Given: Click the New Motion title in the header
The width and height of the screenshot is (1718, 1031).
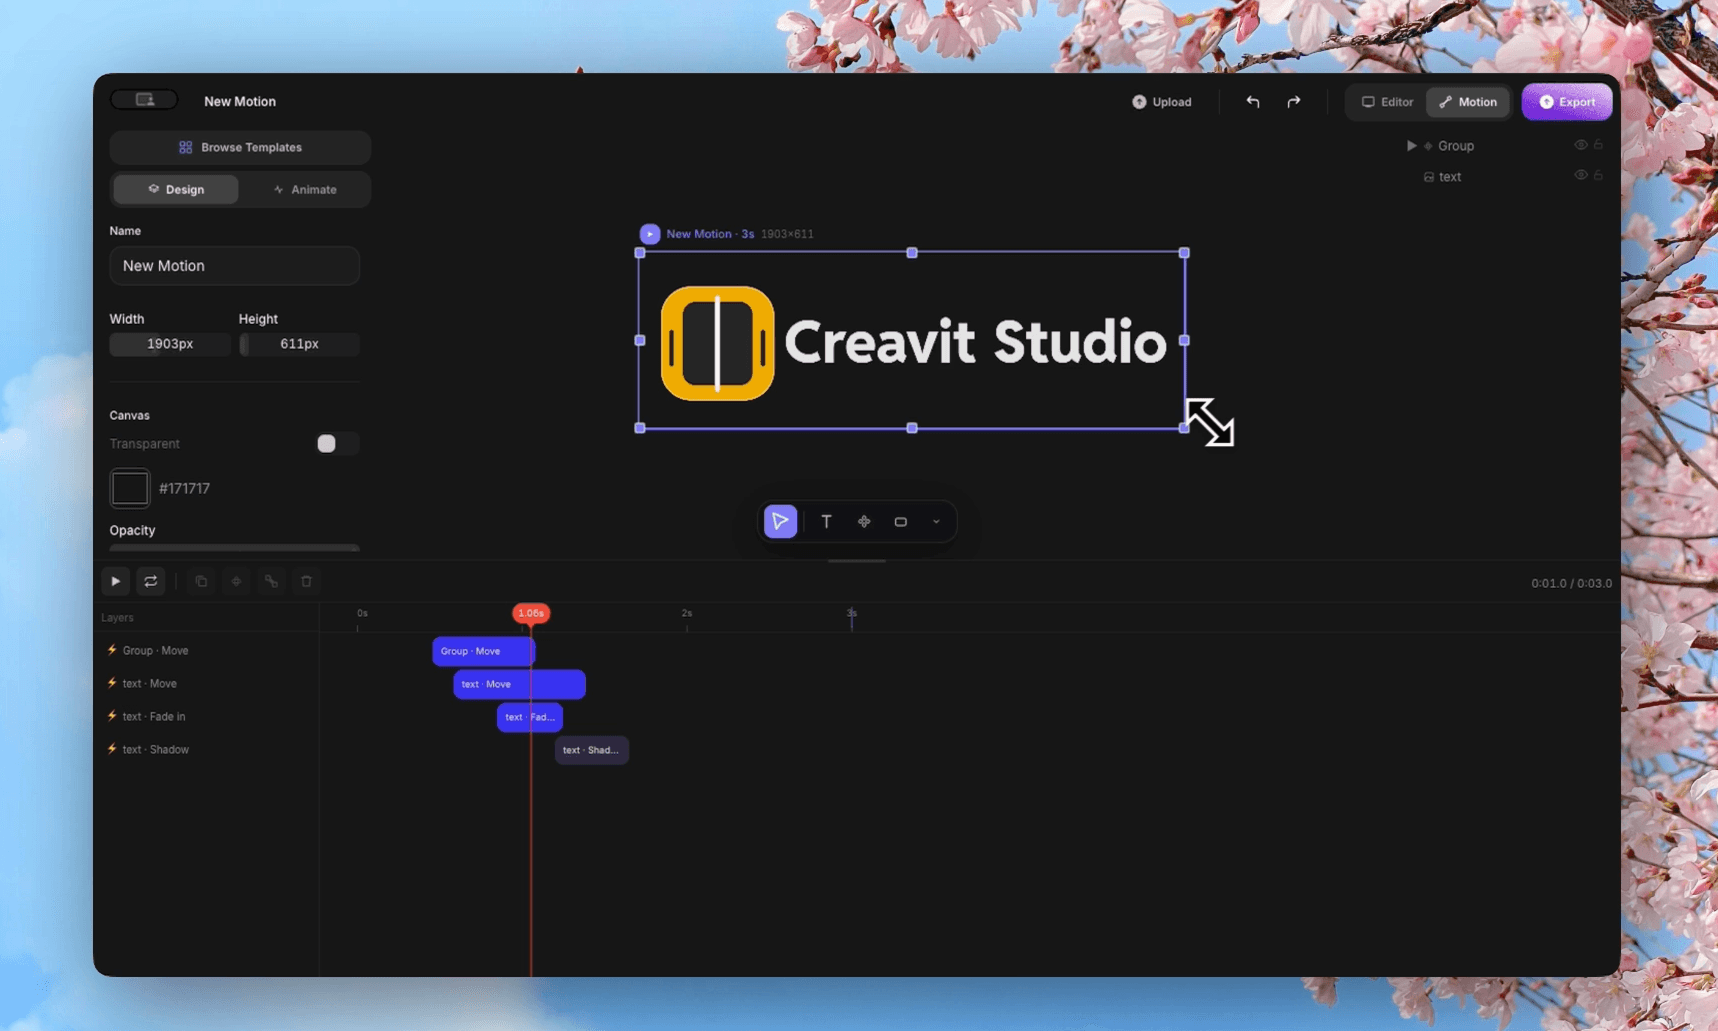Looking at the screenshot, I should (x=240, y=101).
